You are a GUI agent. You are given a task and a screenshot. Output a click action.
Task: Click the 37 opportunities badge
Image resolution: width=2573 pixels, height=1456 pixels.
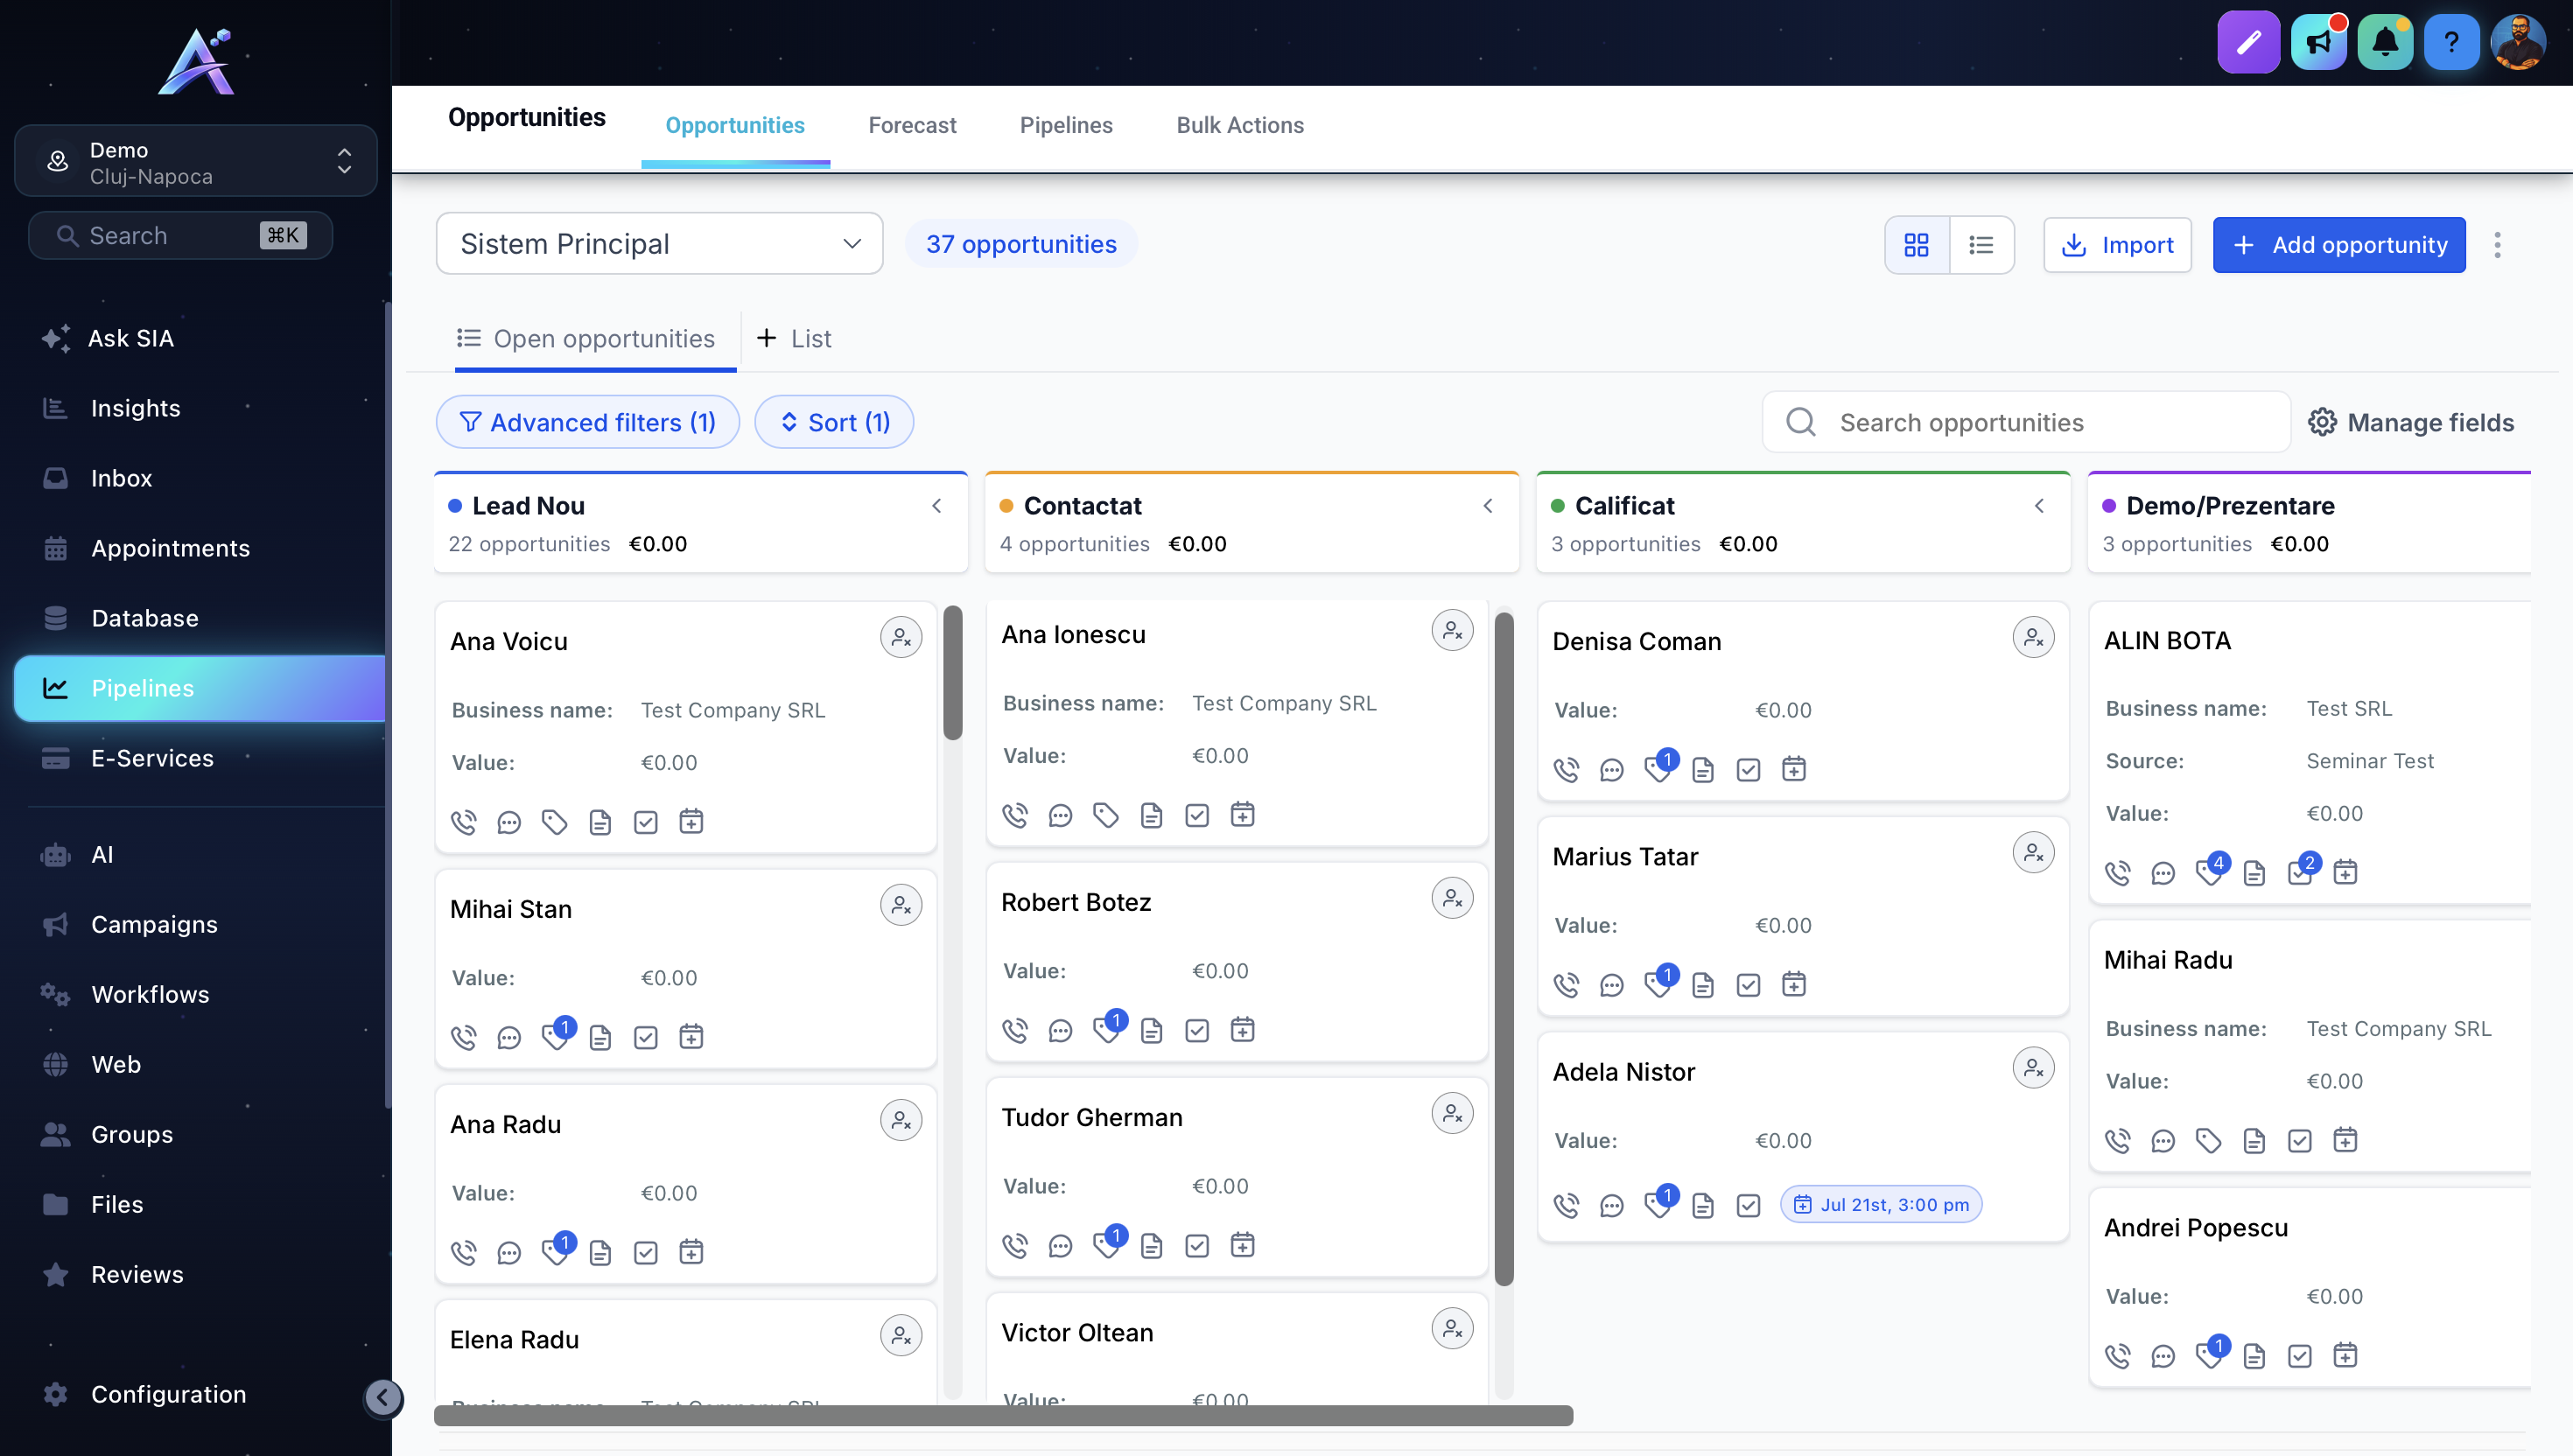click(x=1021, y=244)
